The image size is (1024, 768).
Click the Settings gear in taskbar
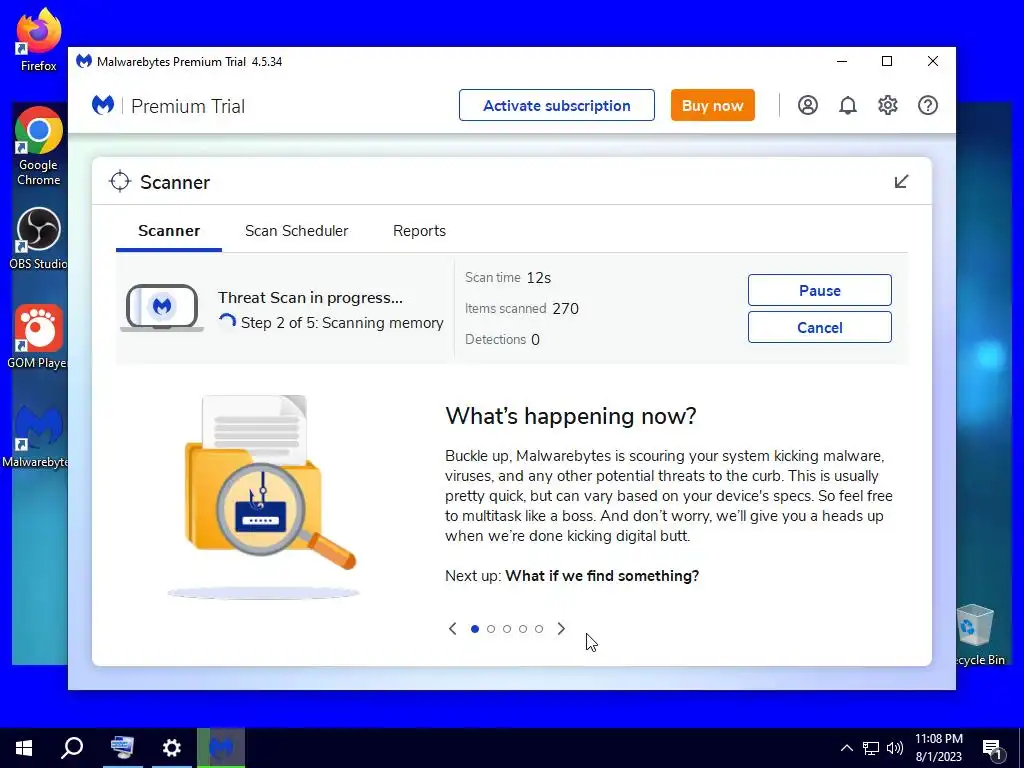coord(172,748)
